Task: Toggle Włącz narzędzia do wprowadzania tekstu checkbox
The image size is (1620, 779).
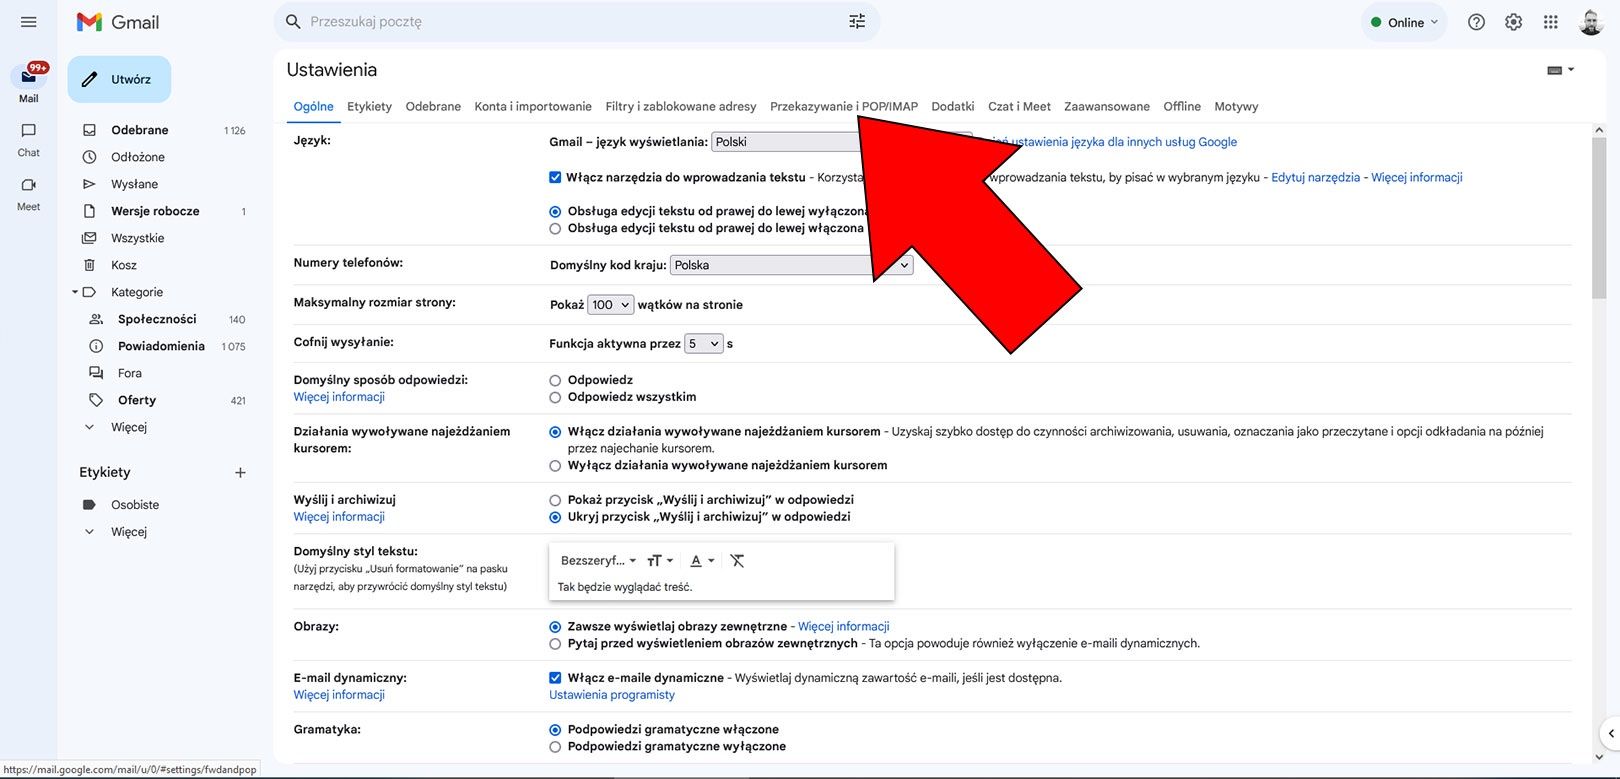Action: click(555, 177)
